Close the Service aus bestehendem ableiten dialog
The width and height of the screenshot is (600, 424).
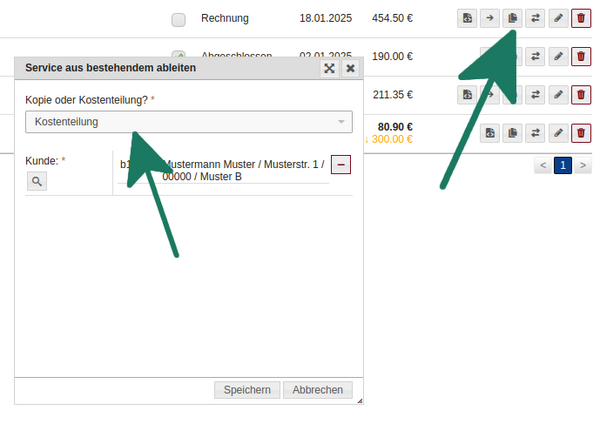coord(350,68)
